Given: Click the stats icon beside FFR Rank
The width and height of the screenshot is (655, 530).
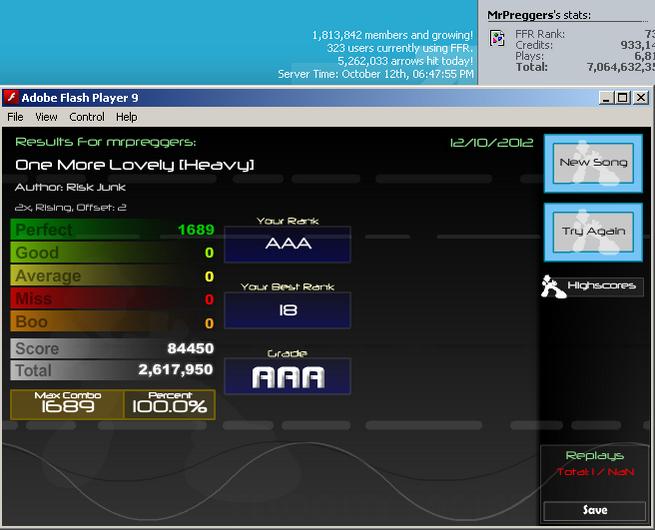Looking at the screenshot, I should (497, 39).
